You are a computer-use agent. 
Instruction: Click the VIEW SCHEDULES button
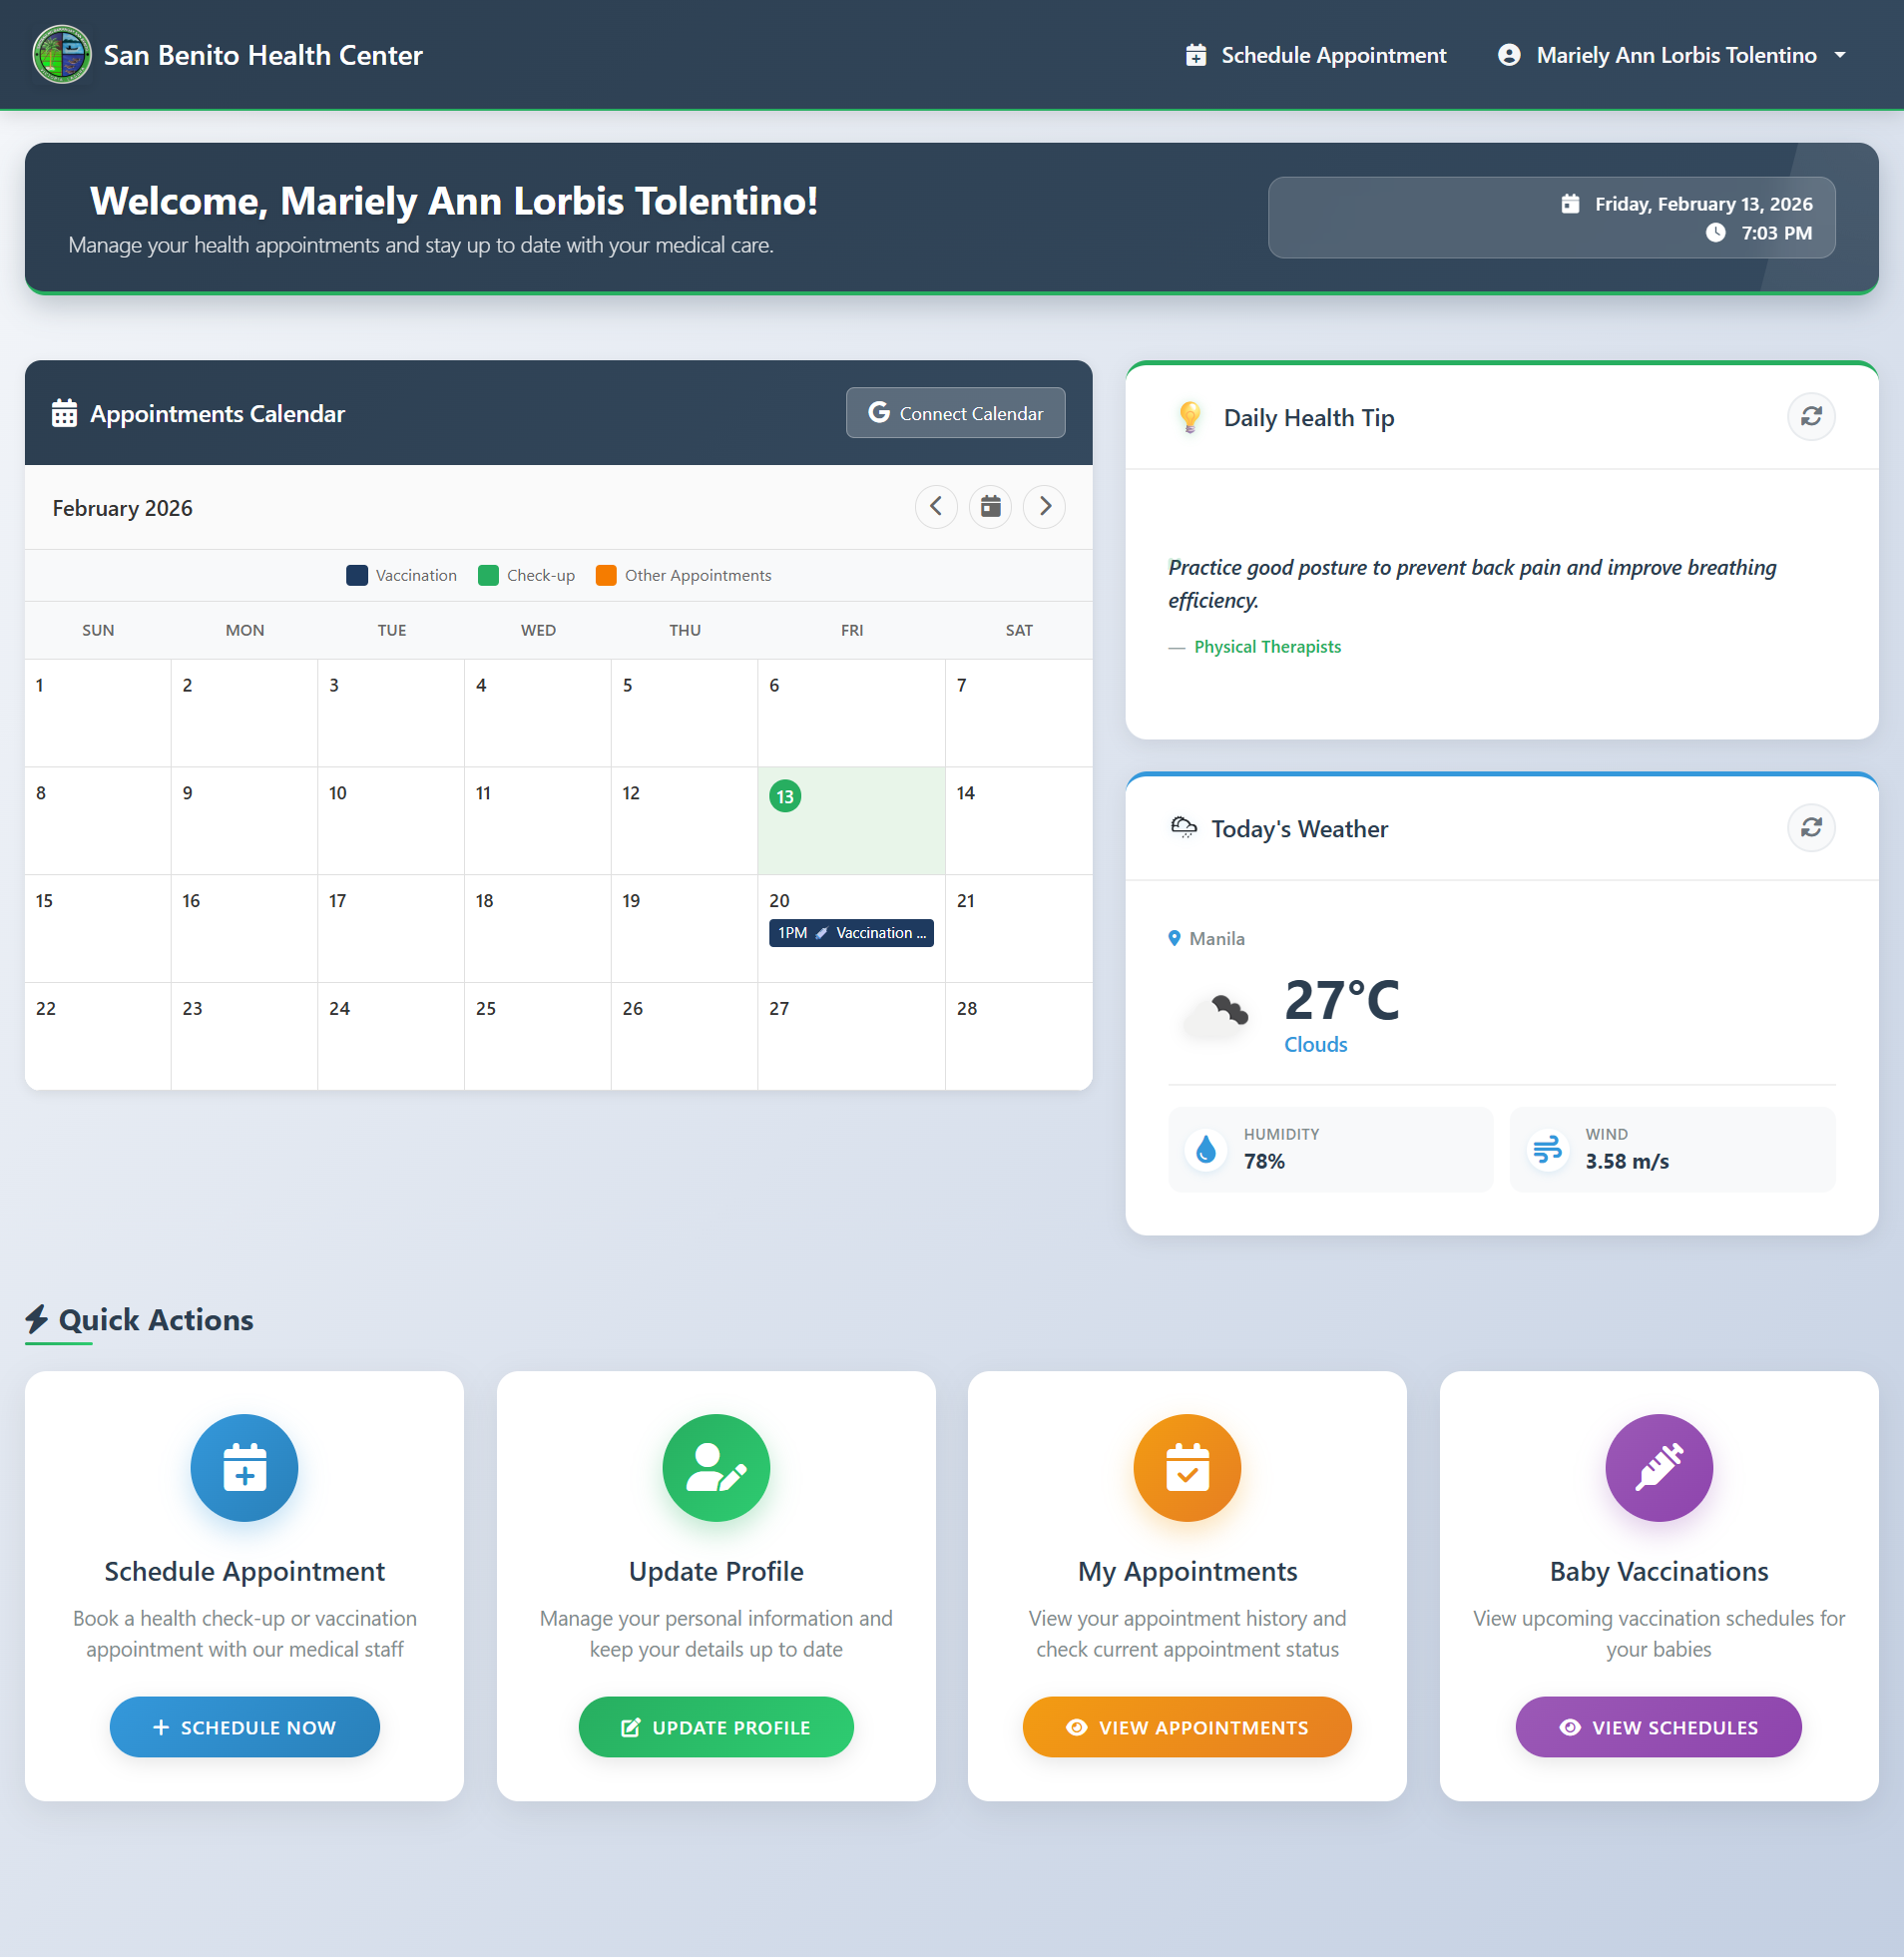[x=1657, y=1727]
